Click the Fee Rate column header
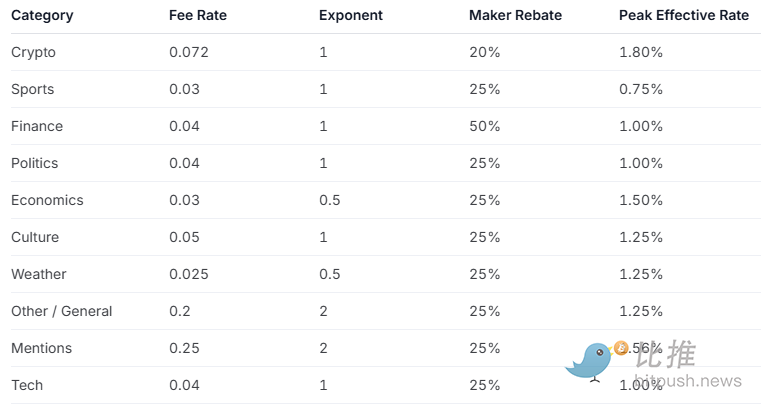 point(196,16)
